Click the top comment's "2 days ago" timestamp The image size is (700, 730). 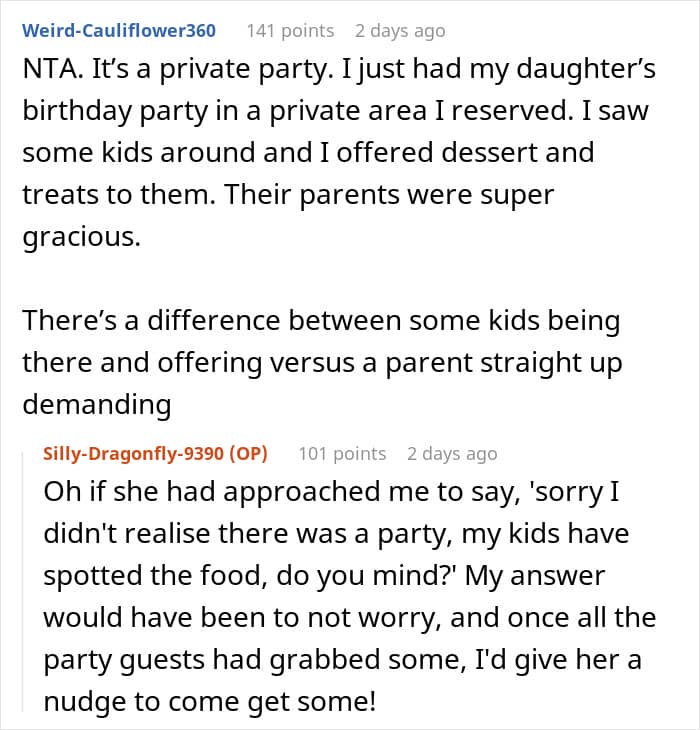point(400,30)
